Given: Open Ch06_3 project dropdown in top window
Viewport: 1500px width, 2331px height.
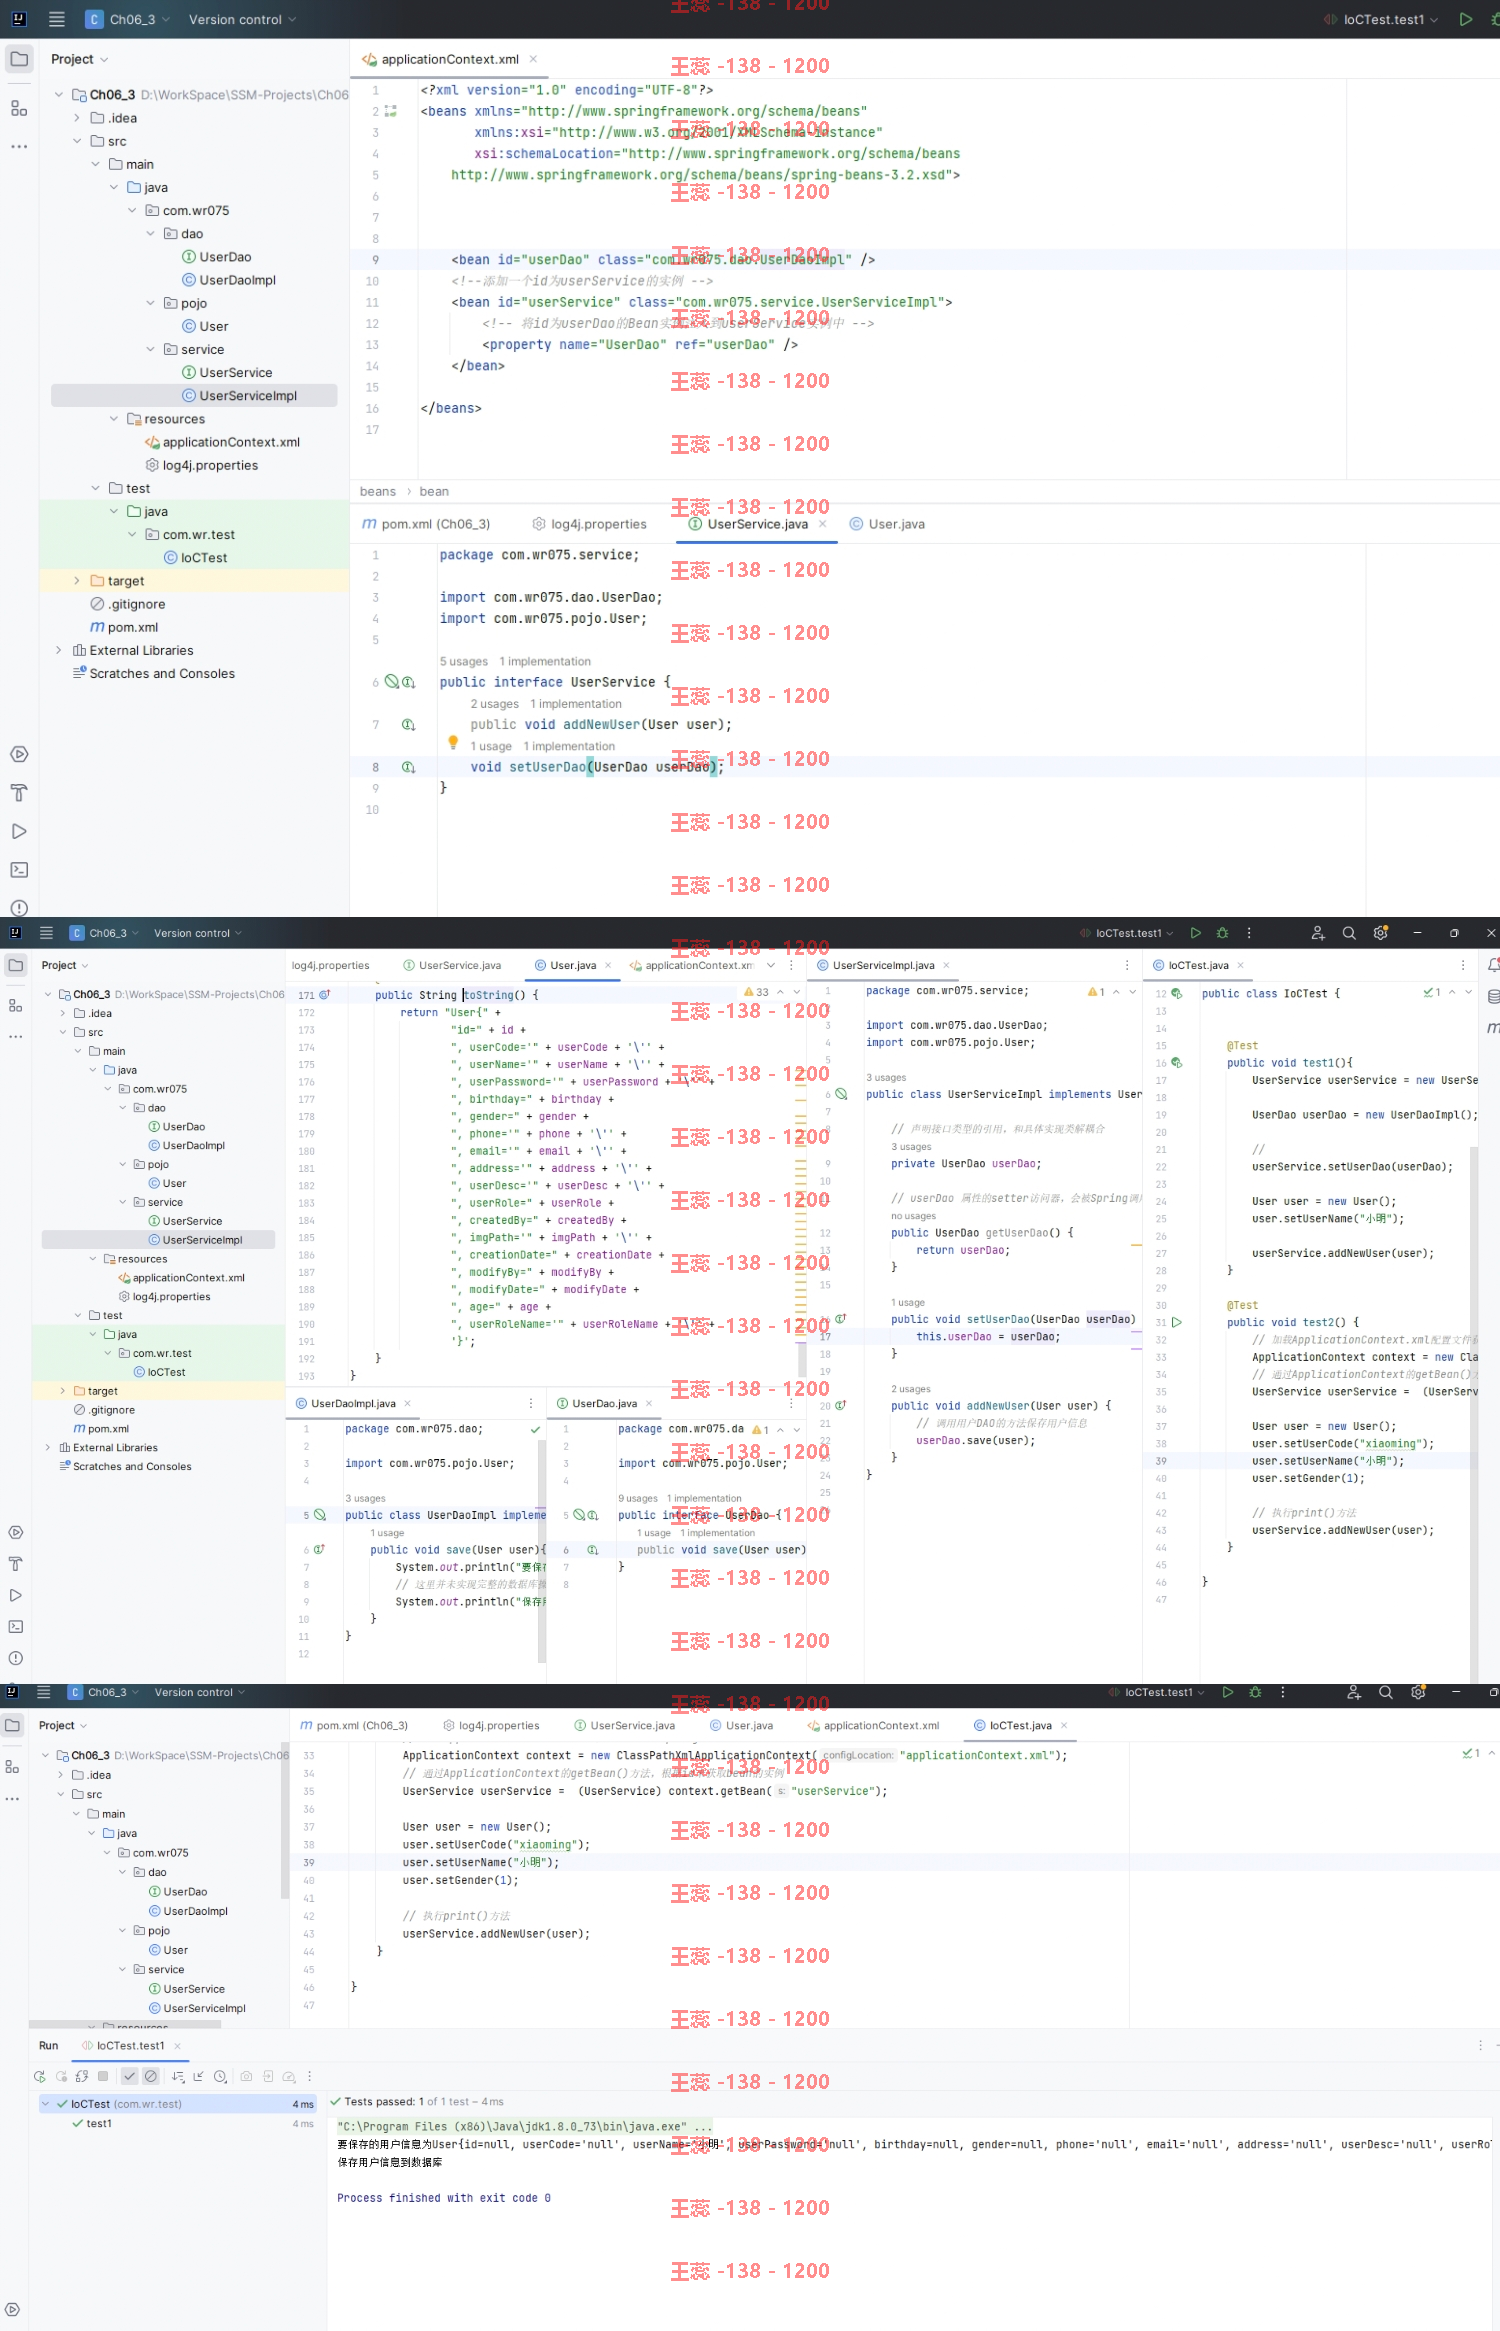Looking at the screenshot, I should (128, 19).
